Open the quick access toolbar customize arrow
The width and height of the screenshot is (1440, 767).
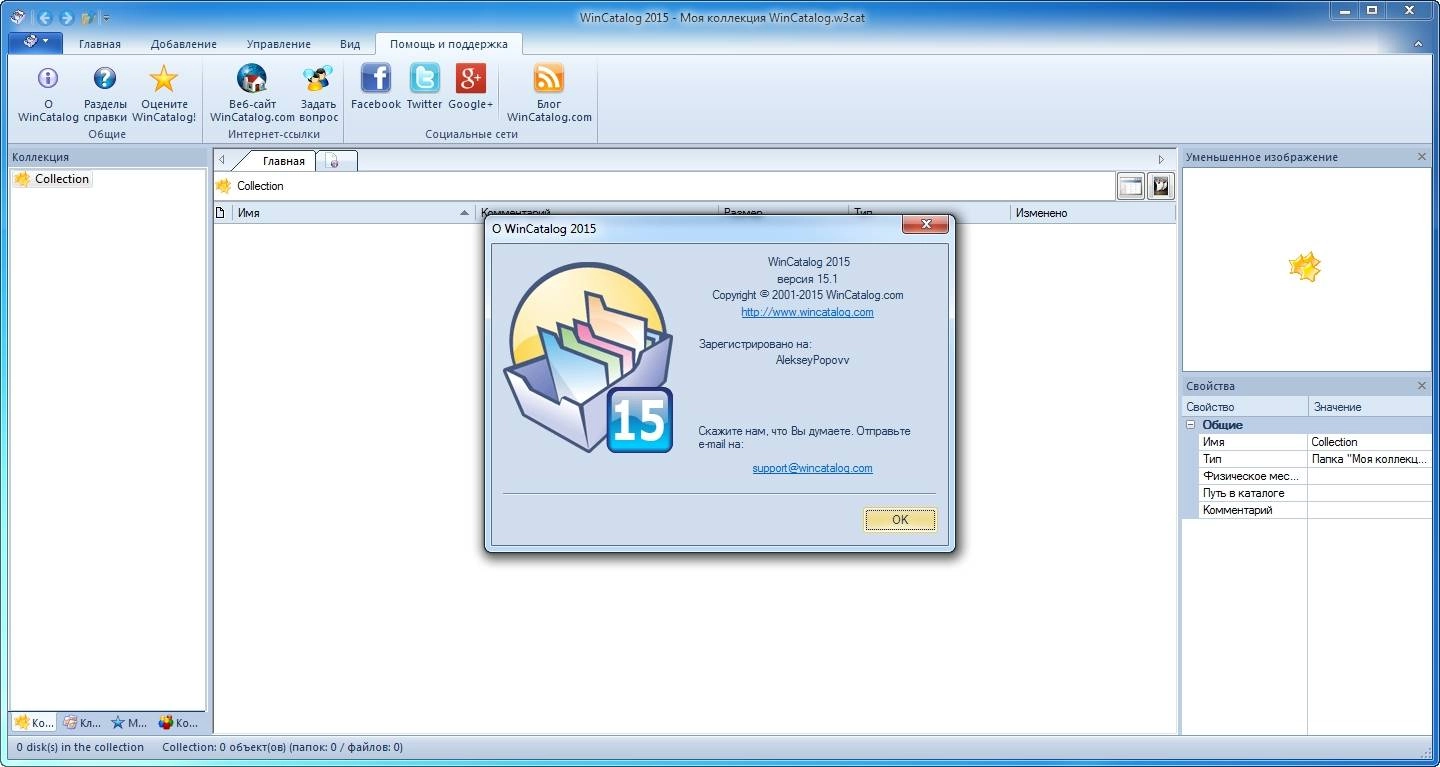[106, 18]
